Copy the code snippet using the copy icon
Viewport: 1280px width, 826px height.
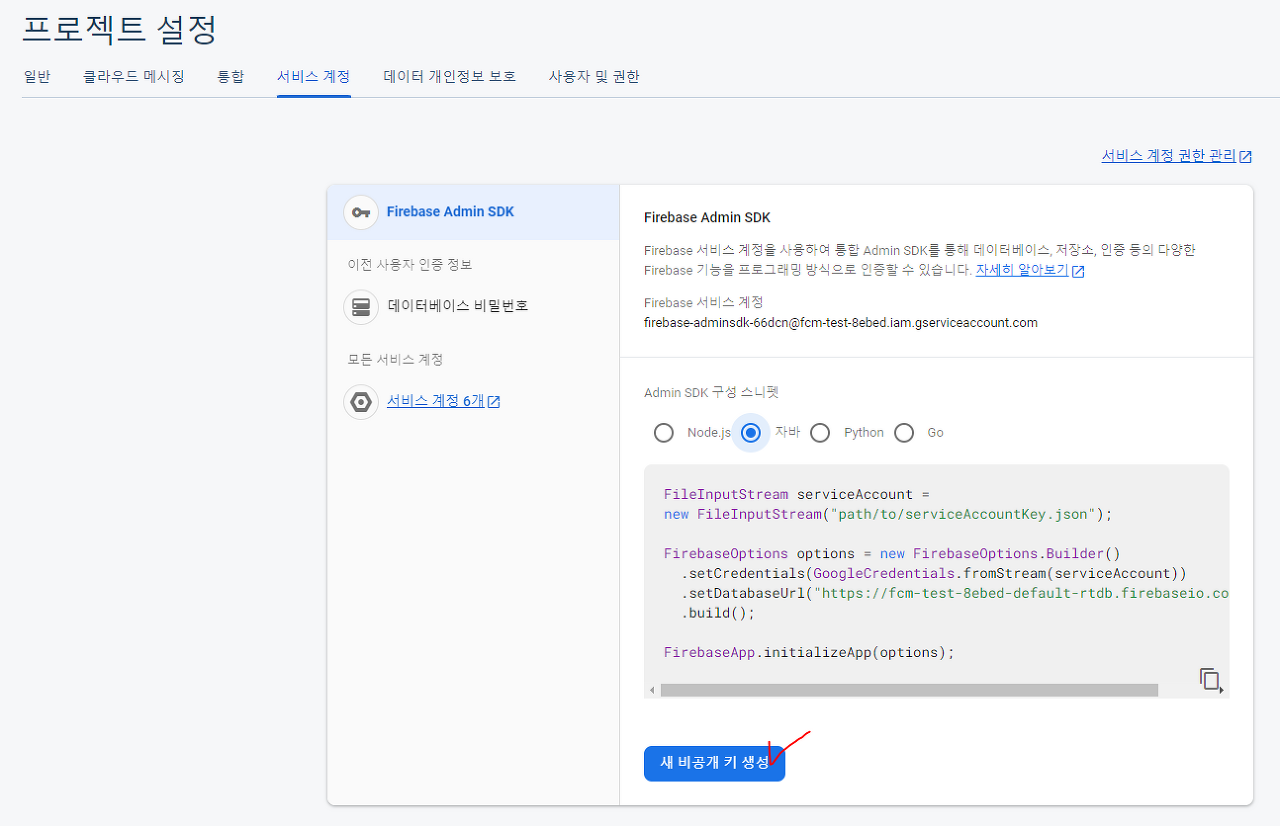pos(1210,679)
